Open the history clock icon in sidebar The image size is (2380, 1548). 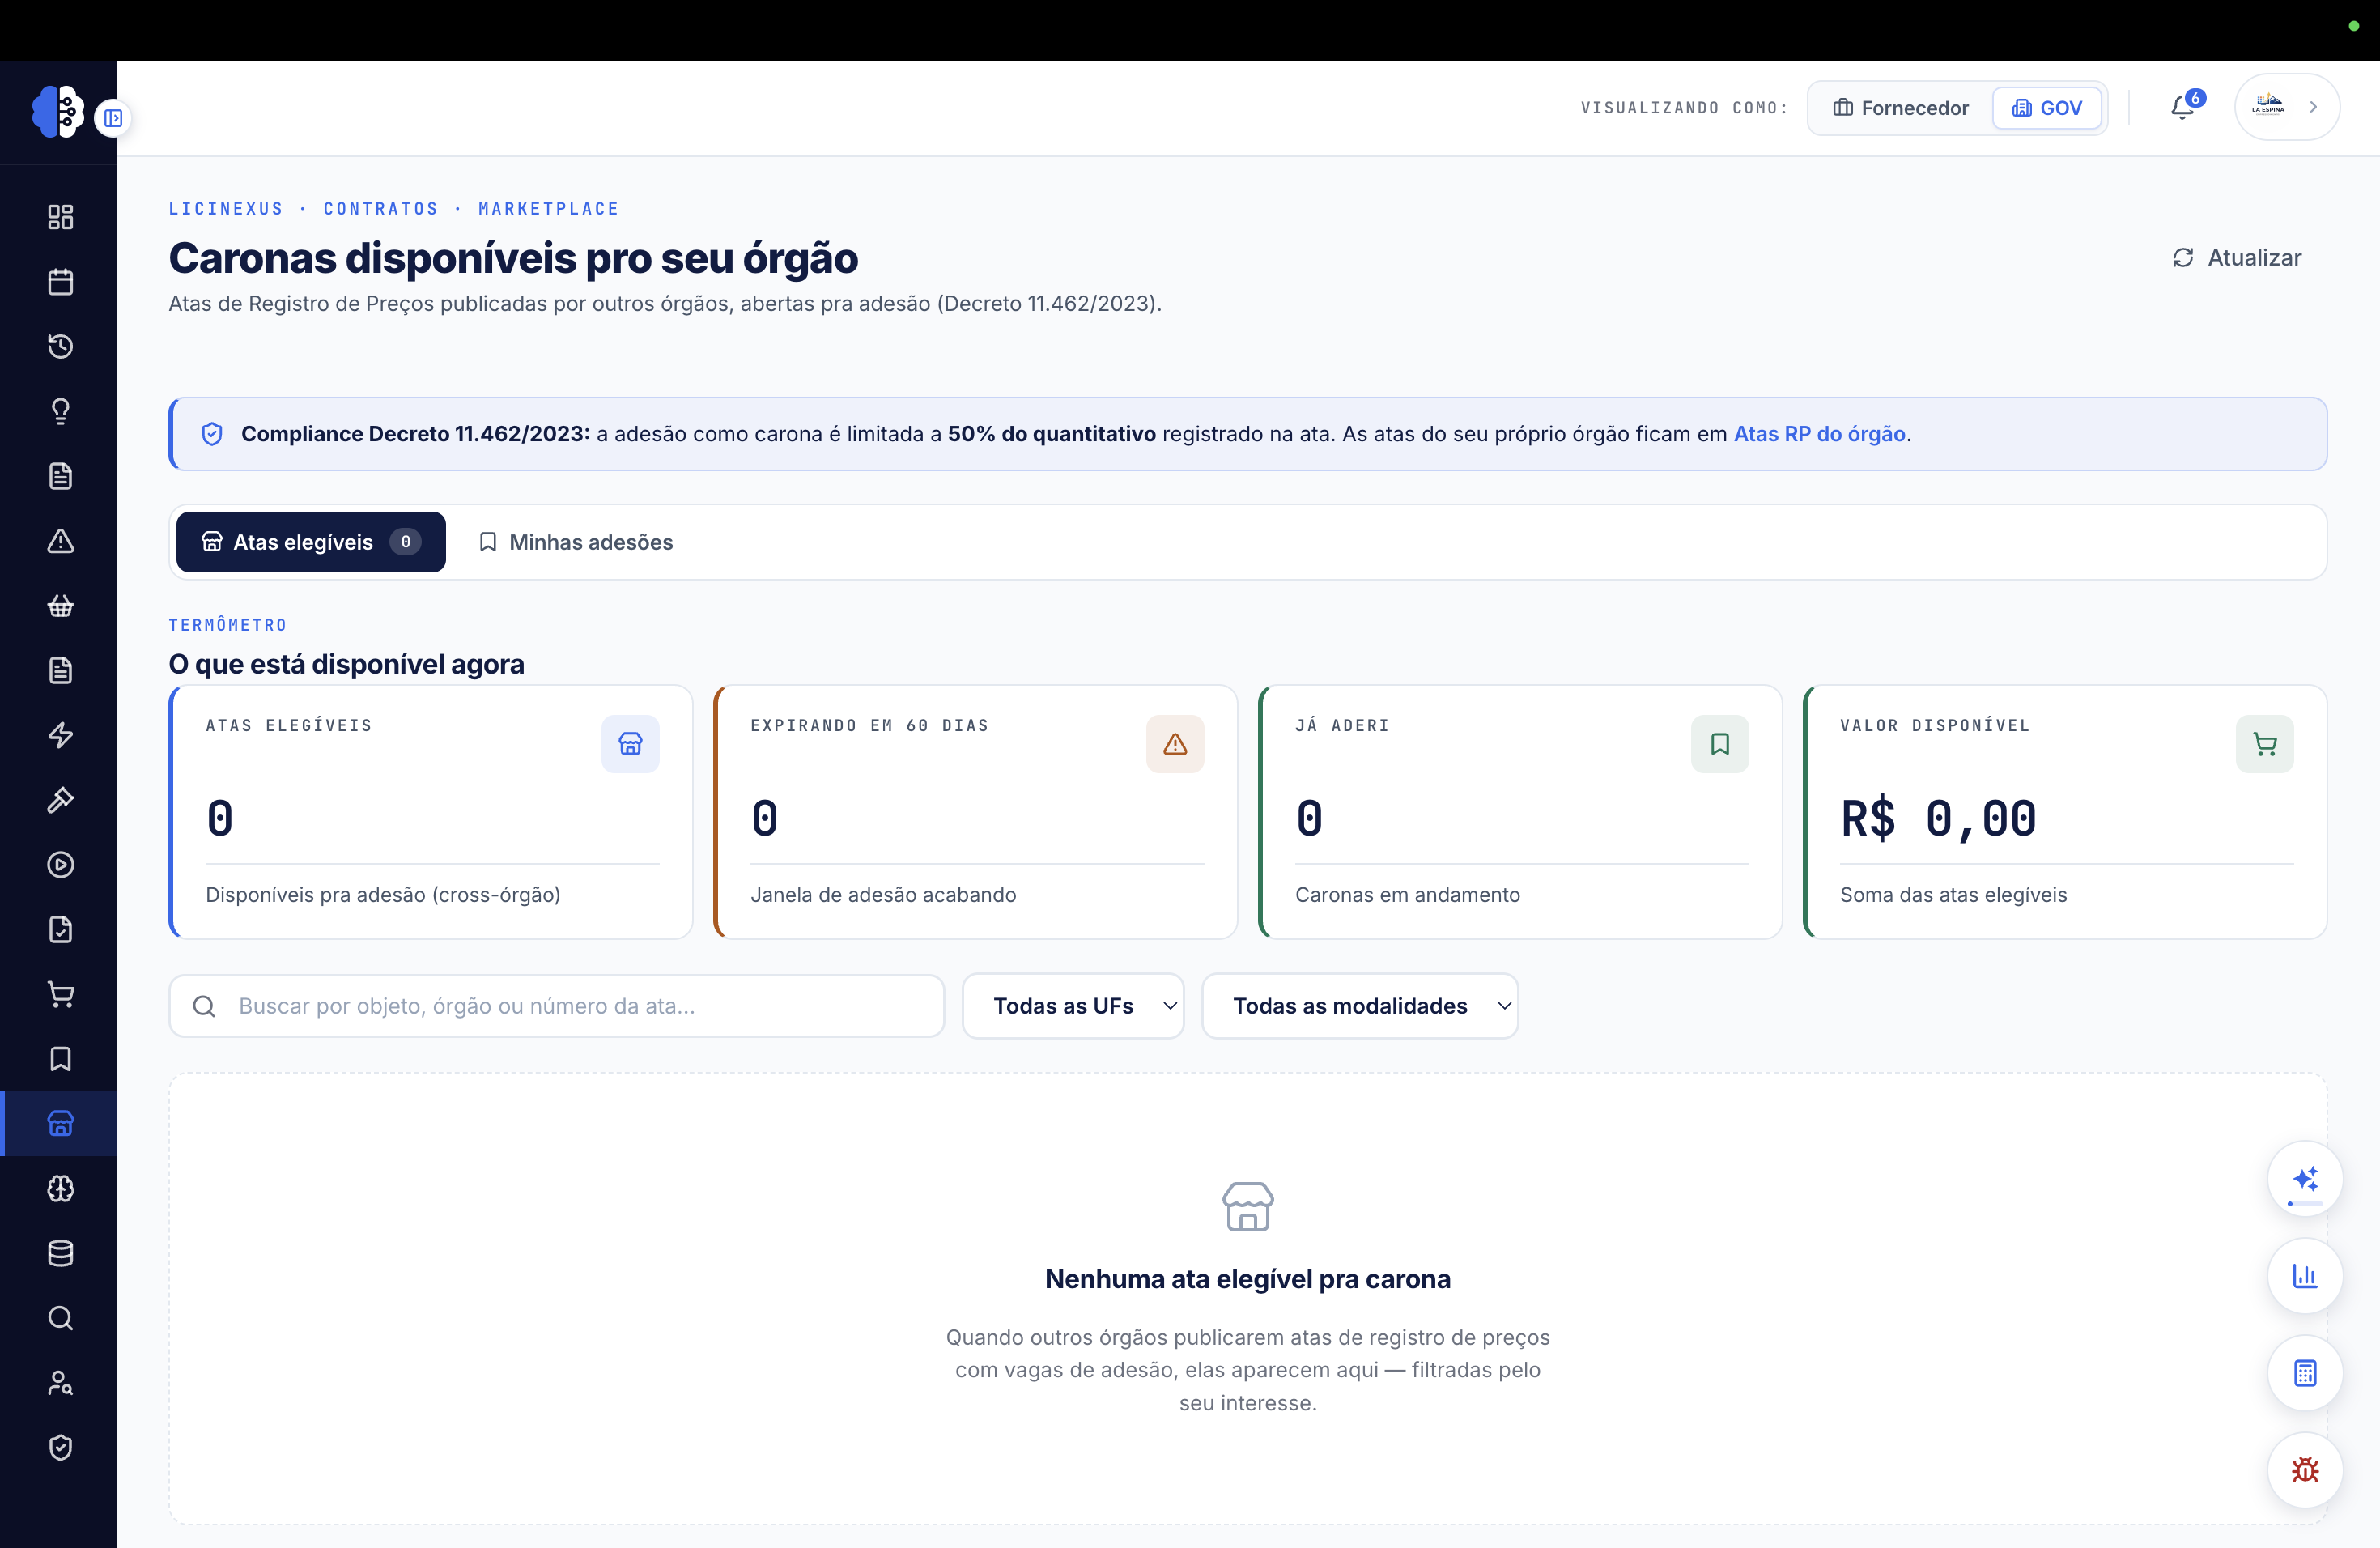60,347
